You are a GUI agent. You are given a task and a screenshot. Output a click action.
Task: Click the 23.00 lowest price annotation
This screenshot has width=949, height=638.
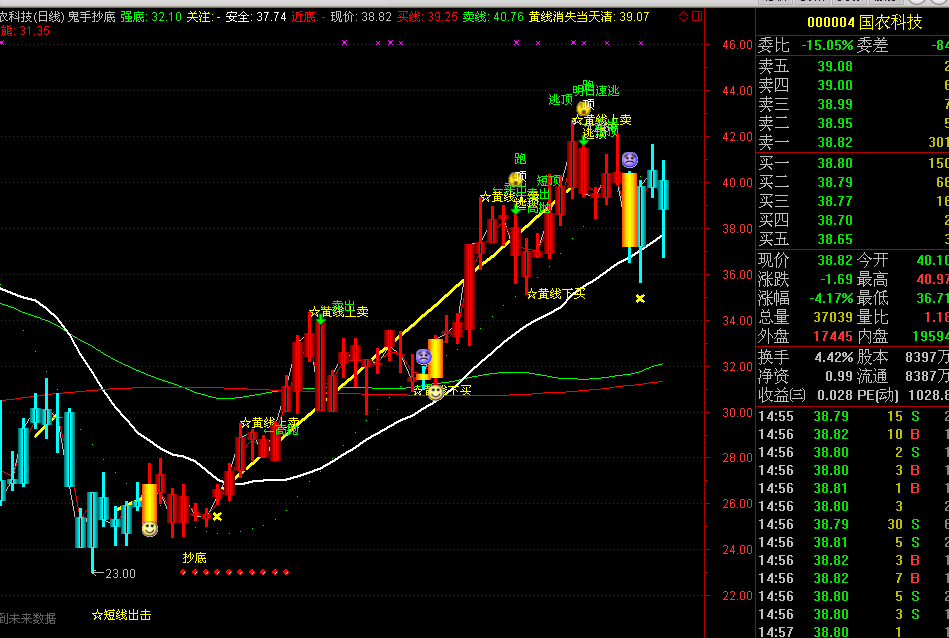120,573
